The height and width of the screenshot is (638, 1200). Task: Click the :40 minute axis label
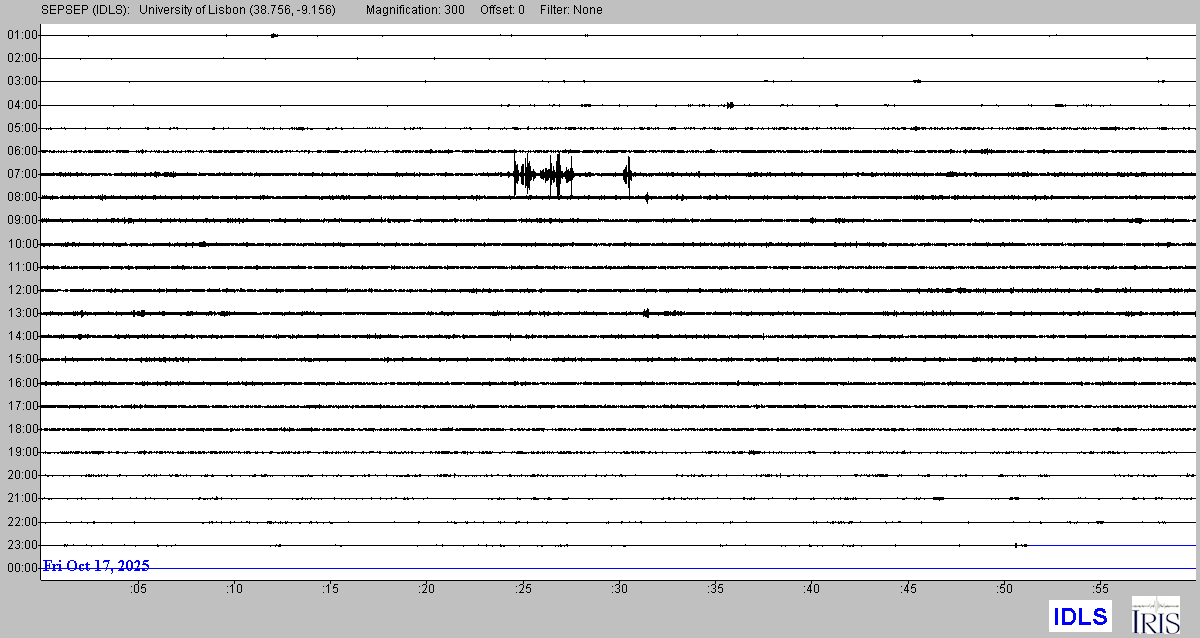click(x=811, y=589)
